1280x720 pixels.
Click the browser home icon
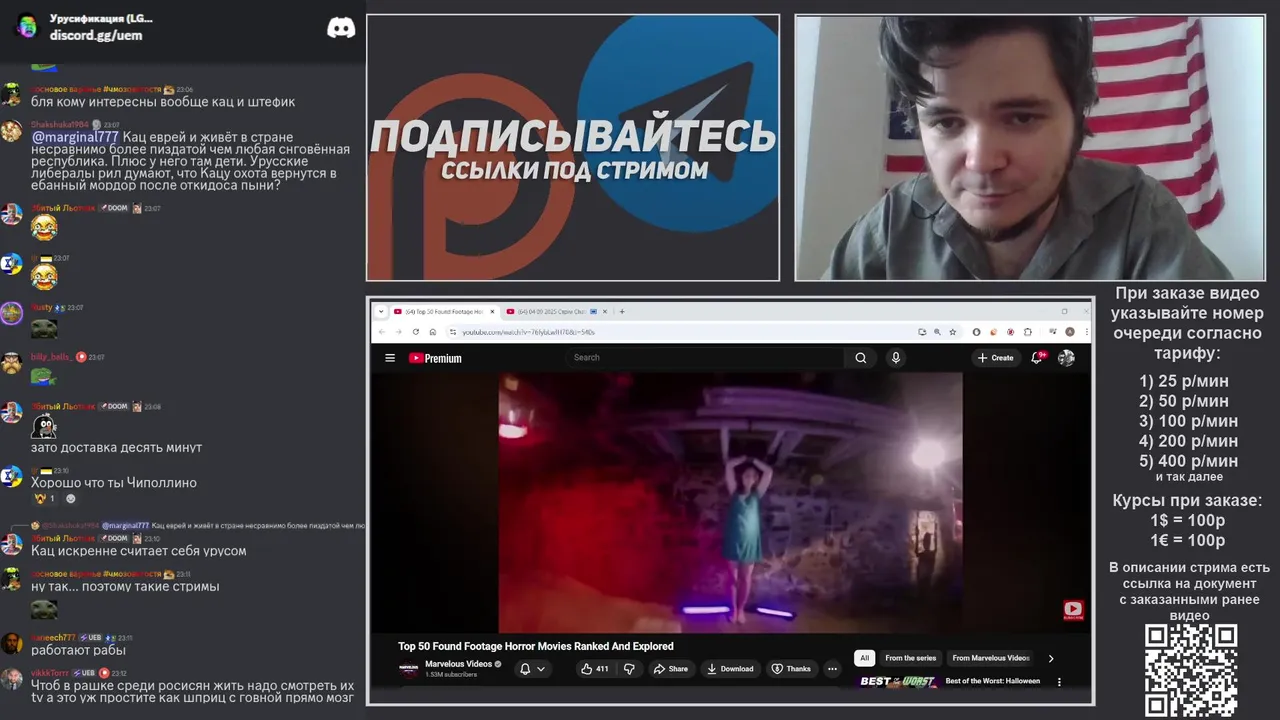click(x=432, y=332)
